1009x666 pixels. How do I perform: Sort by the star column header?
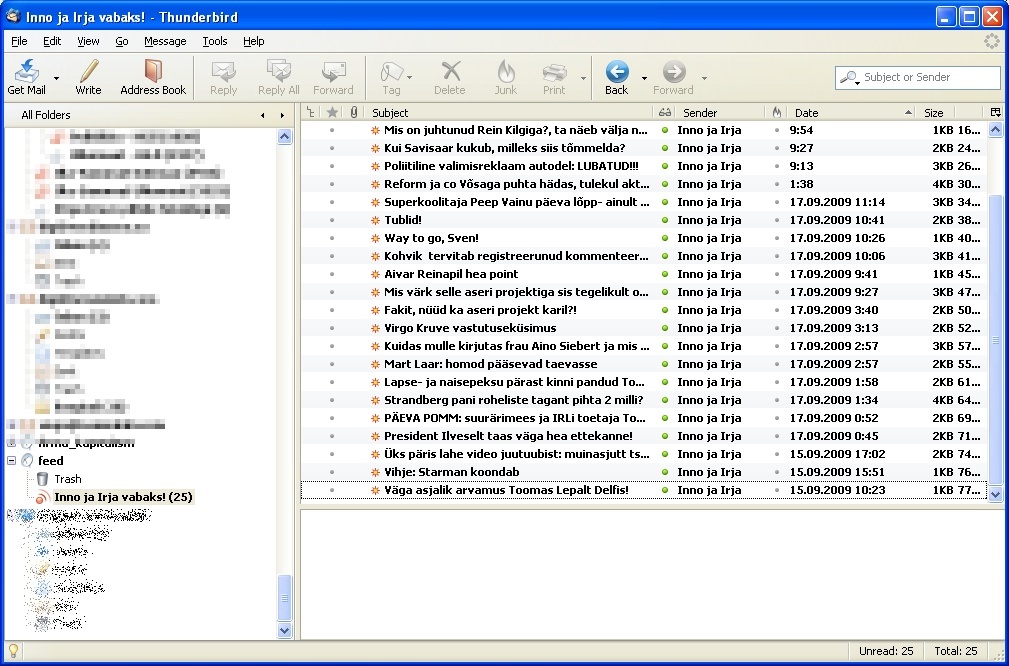332,113
